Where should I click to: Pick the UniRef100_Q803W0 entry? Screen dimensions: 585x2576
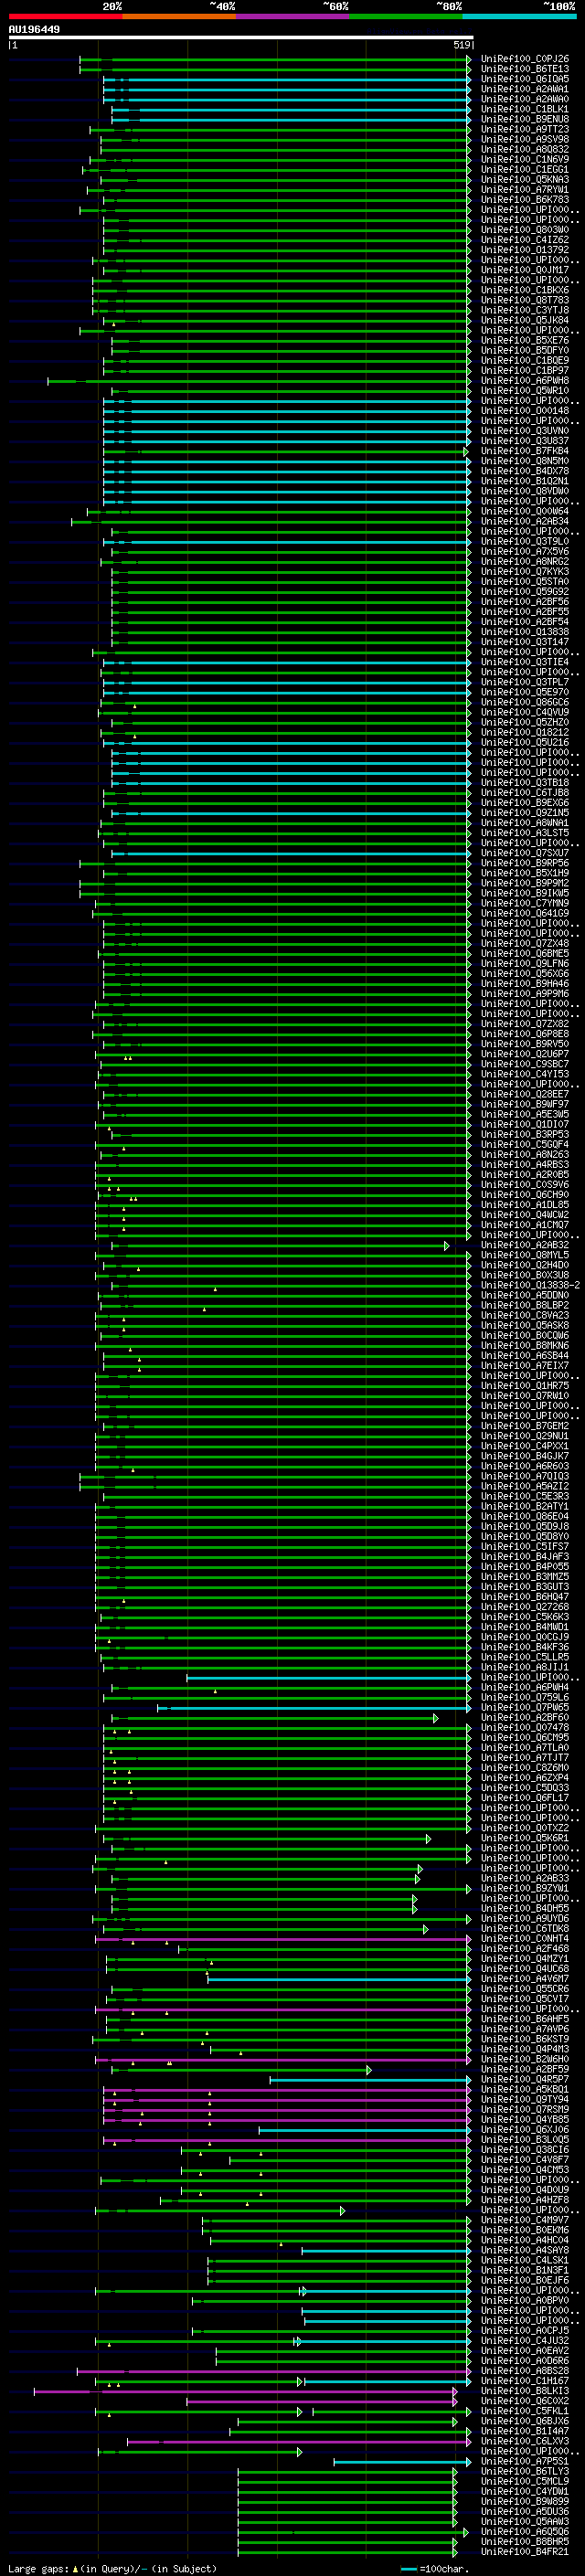524,230
